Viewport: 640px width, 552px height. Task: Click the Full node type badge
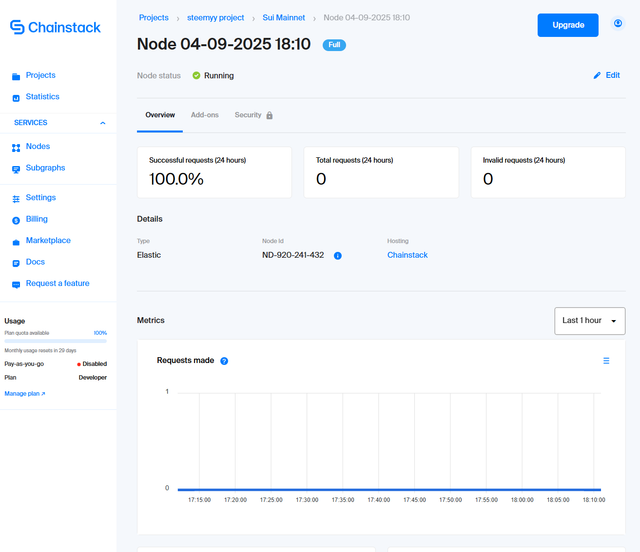pyautogui.click(x=334, y=45)
